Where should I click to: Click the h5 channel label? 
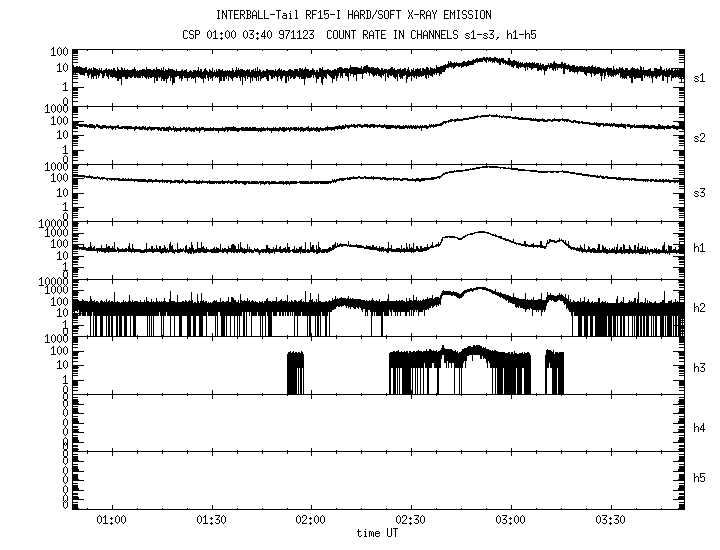click(700, 478)
